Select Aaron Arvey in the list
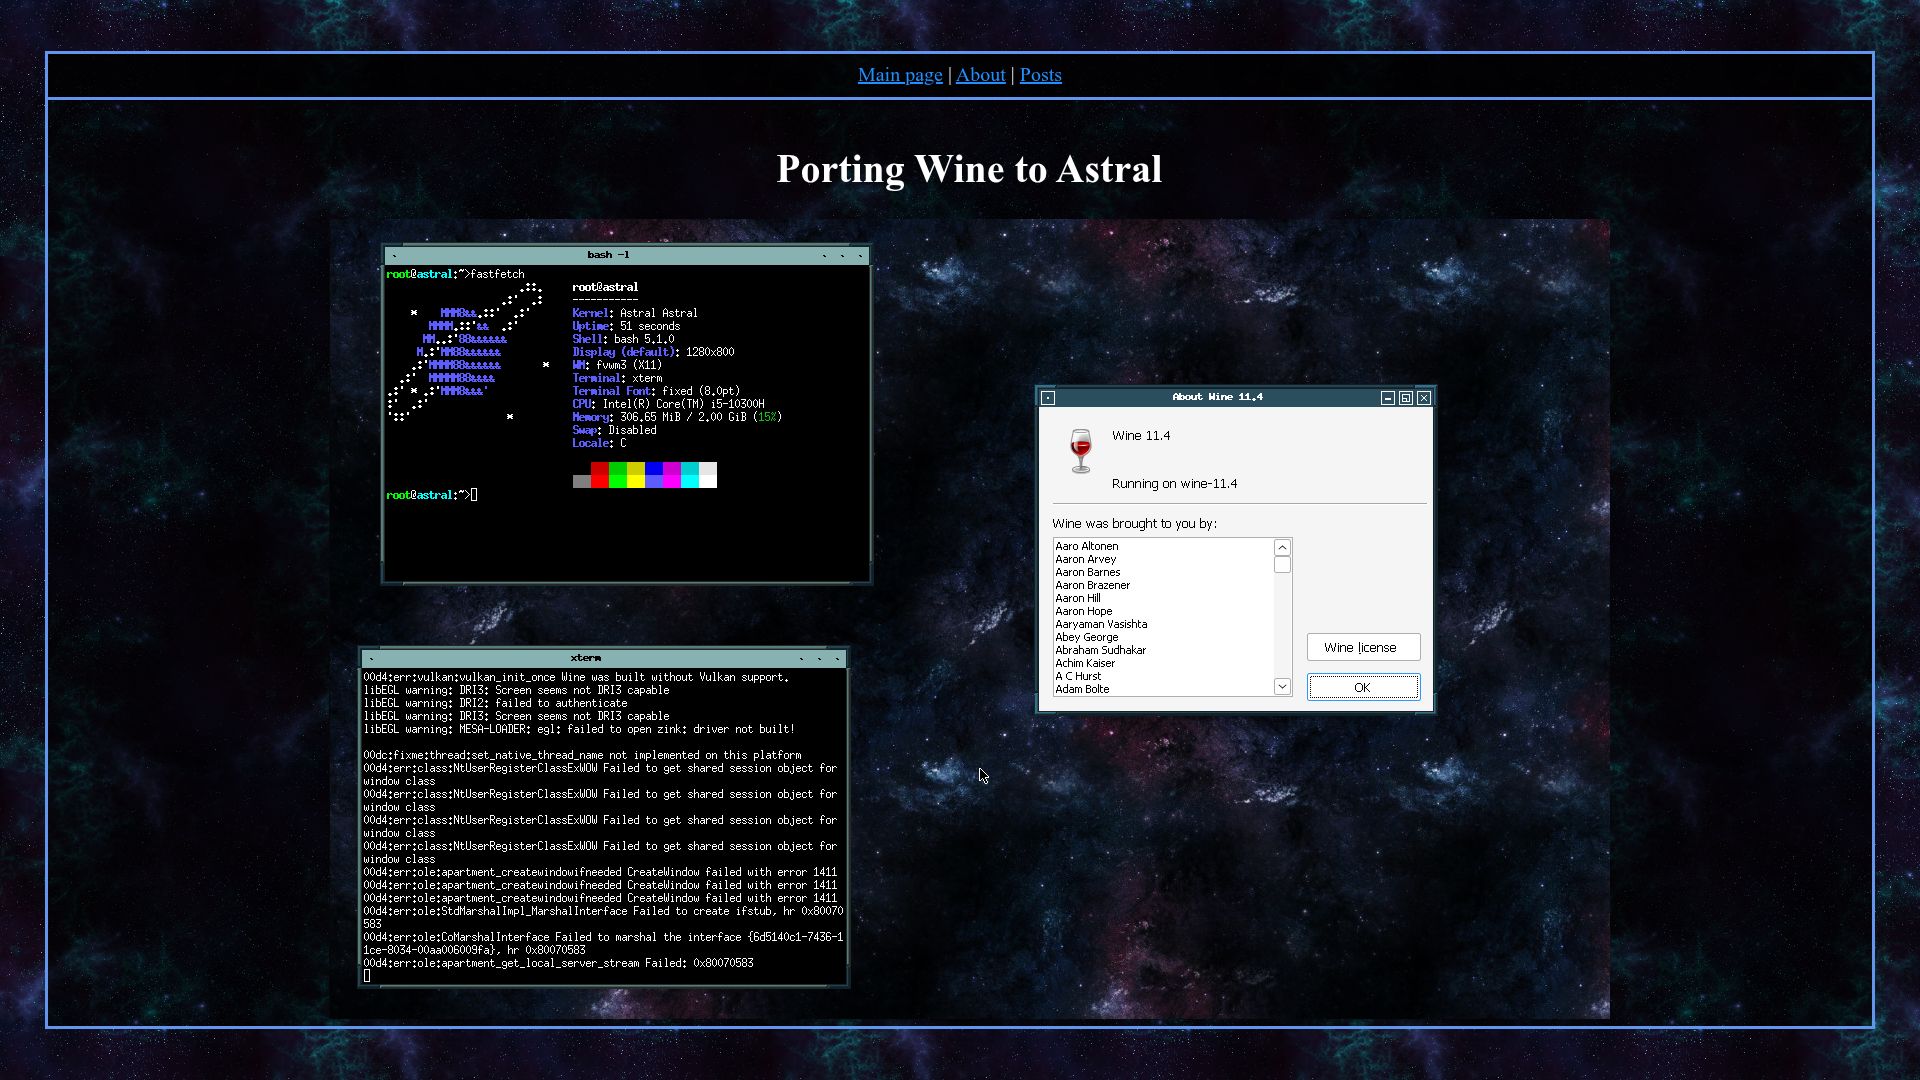The width and height of the screenshot is (1920, 1080). click(1085, 559)
